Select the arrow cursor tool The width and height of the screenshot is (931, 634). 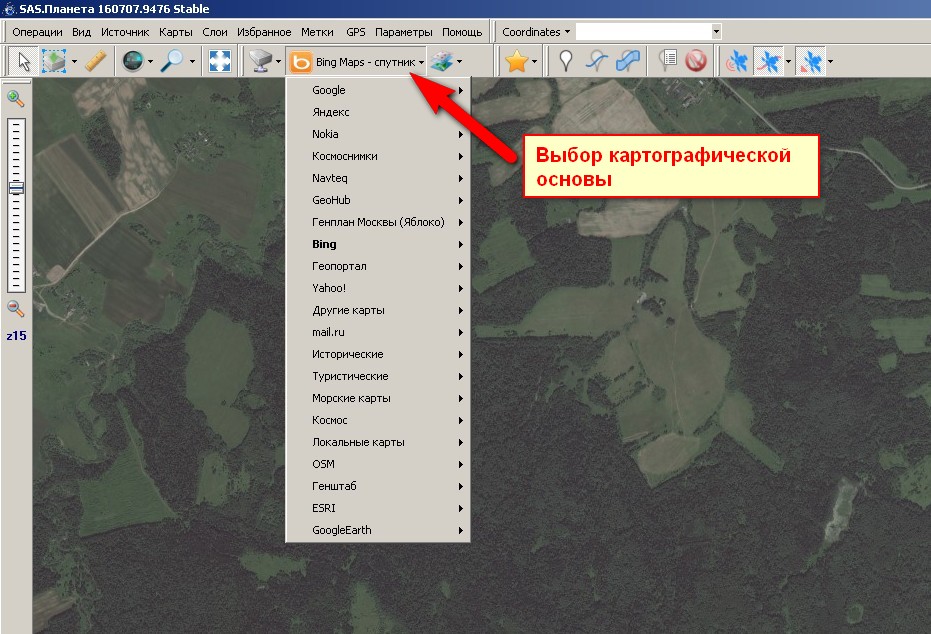point(23,61)
